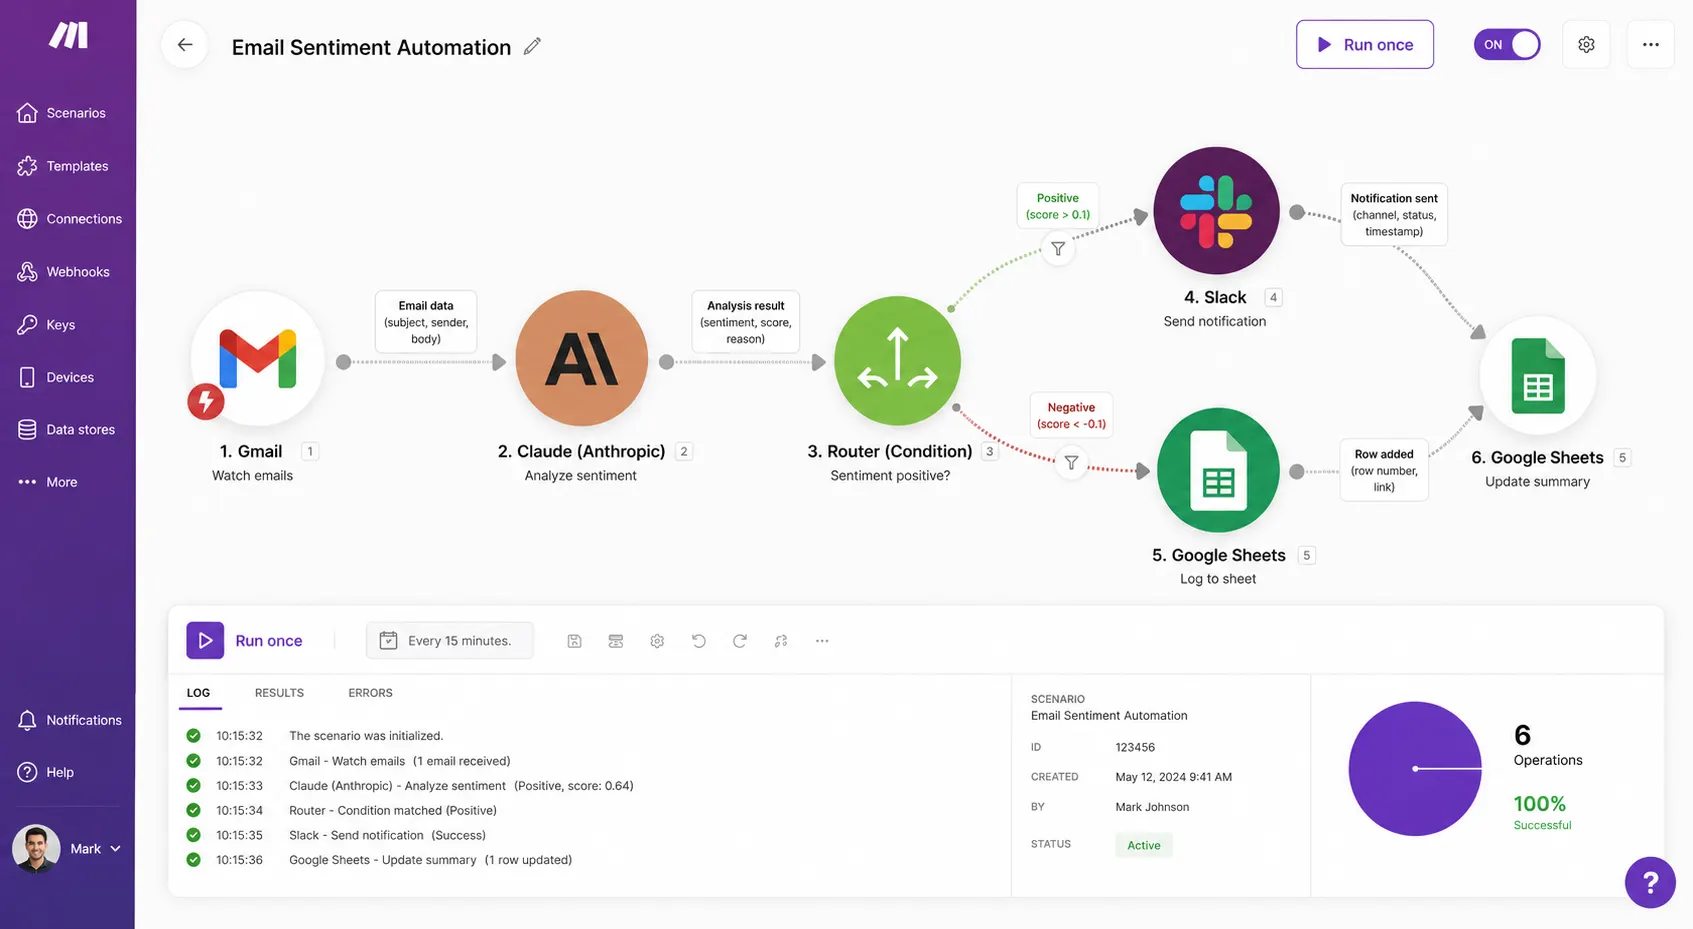Open the Negative route filter icon
Viewport: 1693px width, 929px height.
tap(1071, 462)
